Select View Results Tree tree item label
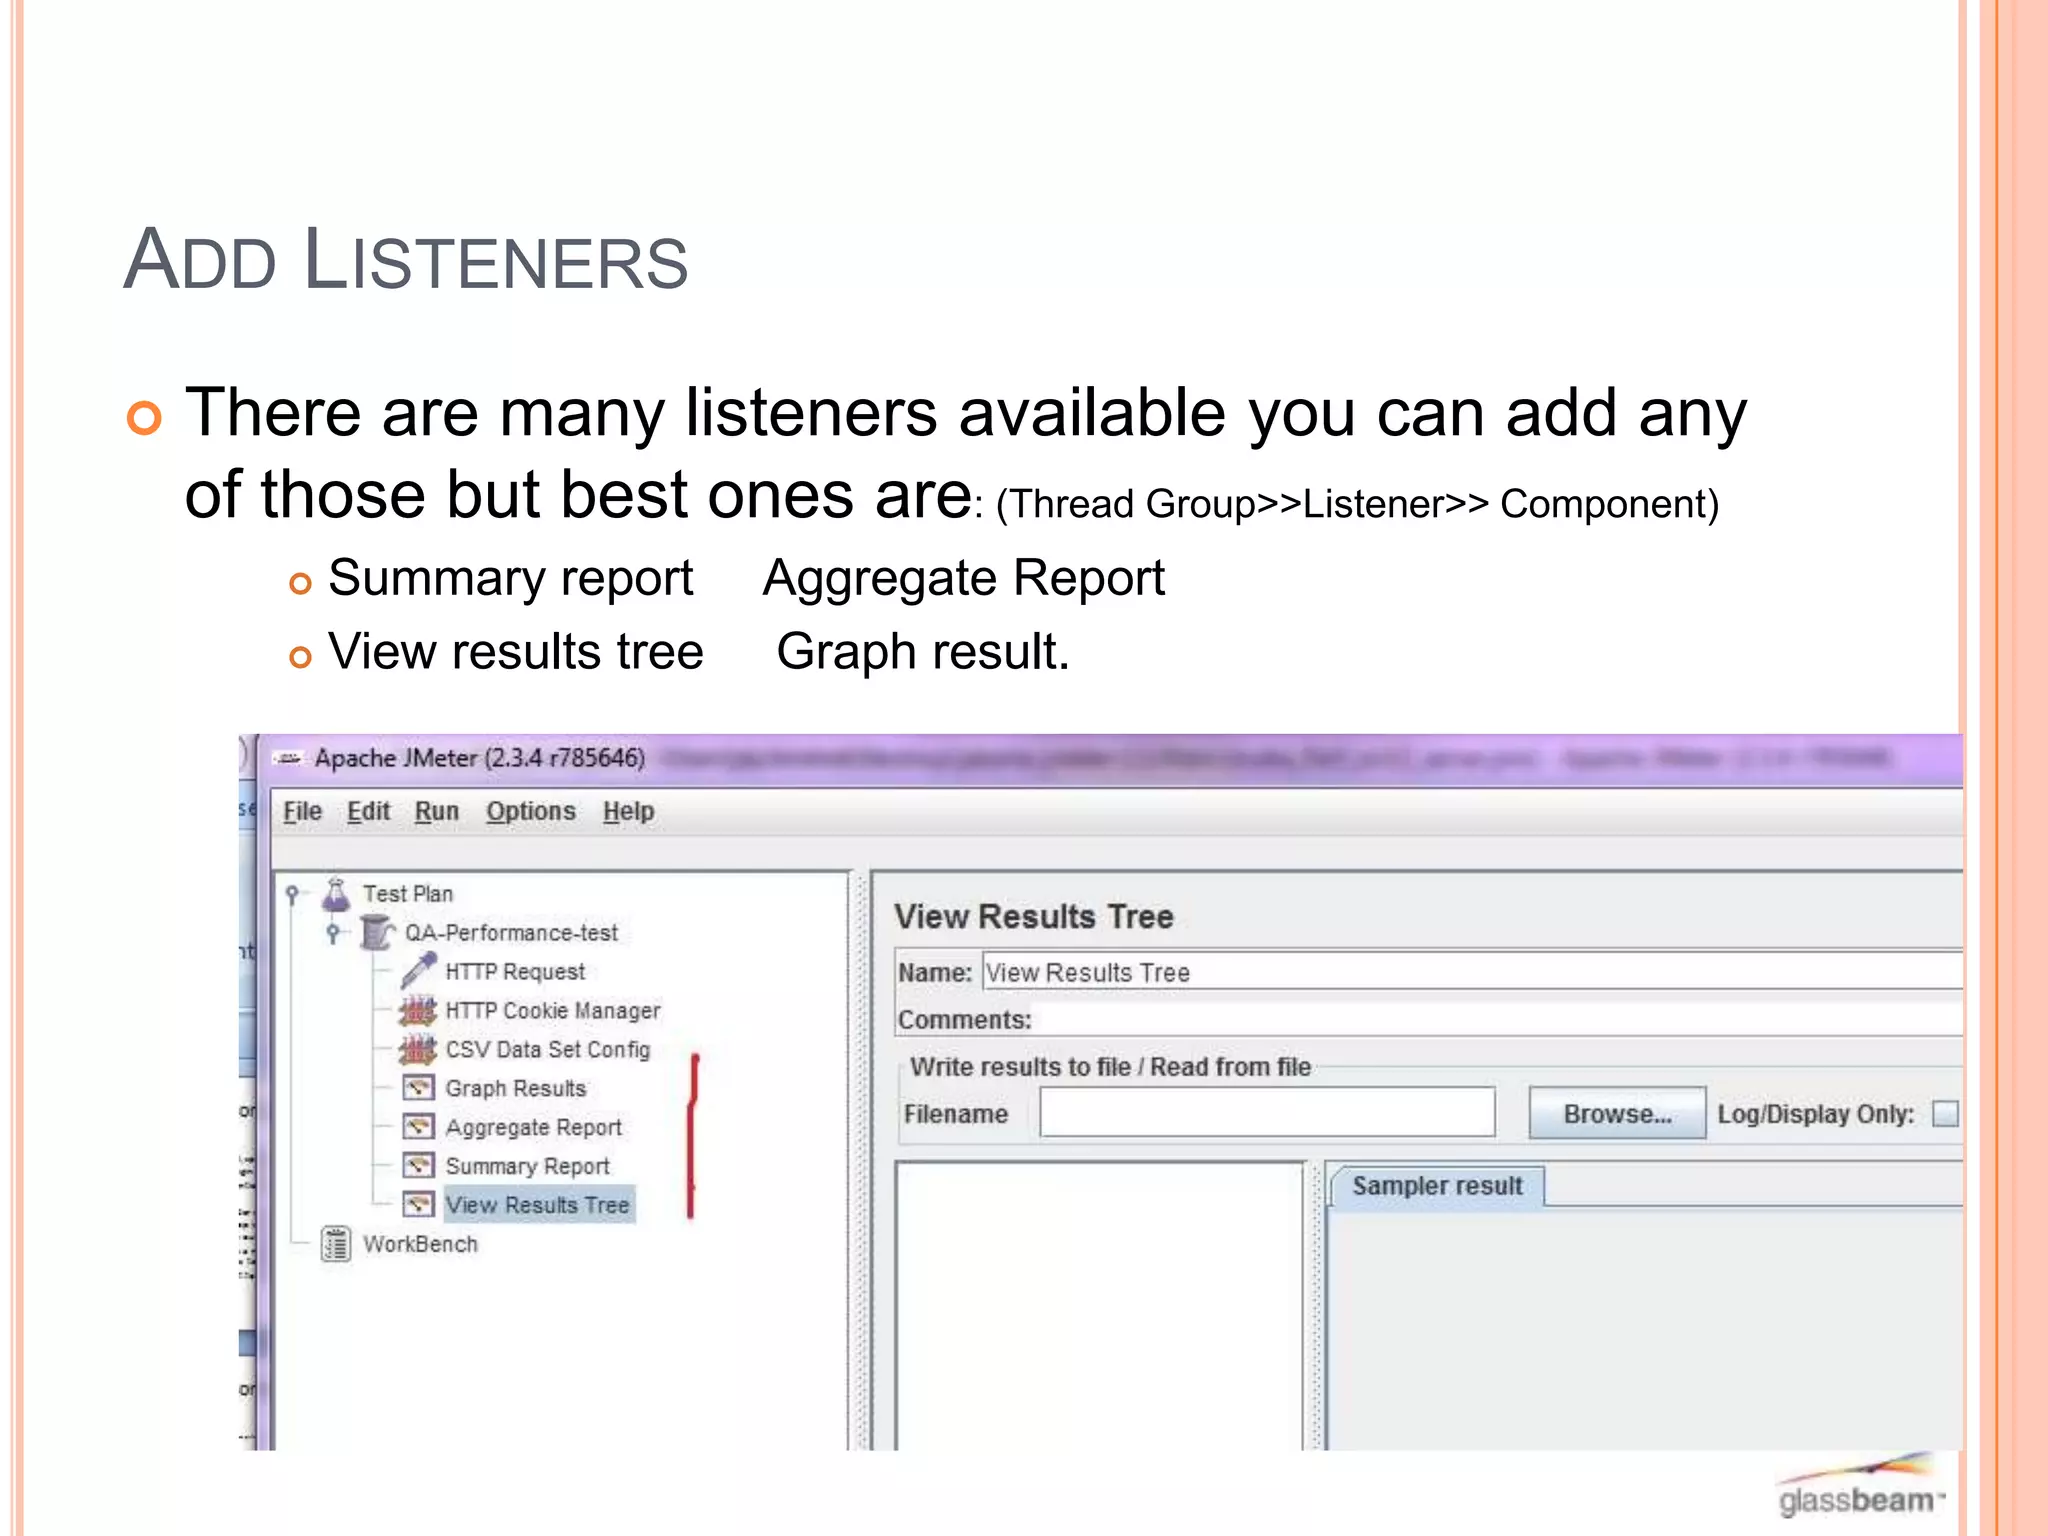 pos(538,1205)
